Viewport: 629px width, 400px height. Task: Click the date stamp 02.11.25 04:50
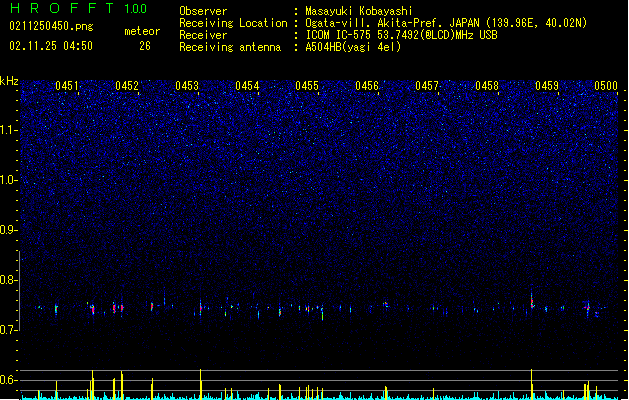click(x=51, y=46)
